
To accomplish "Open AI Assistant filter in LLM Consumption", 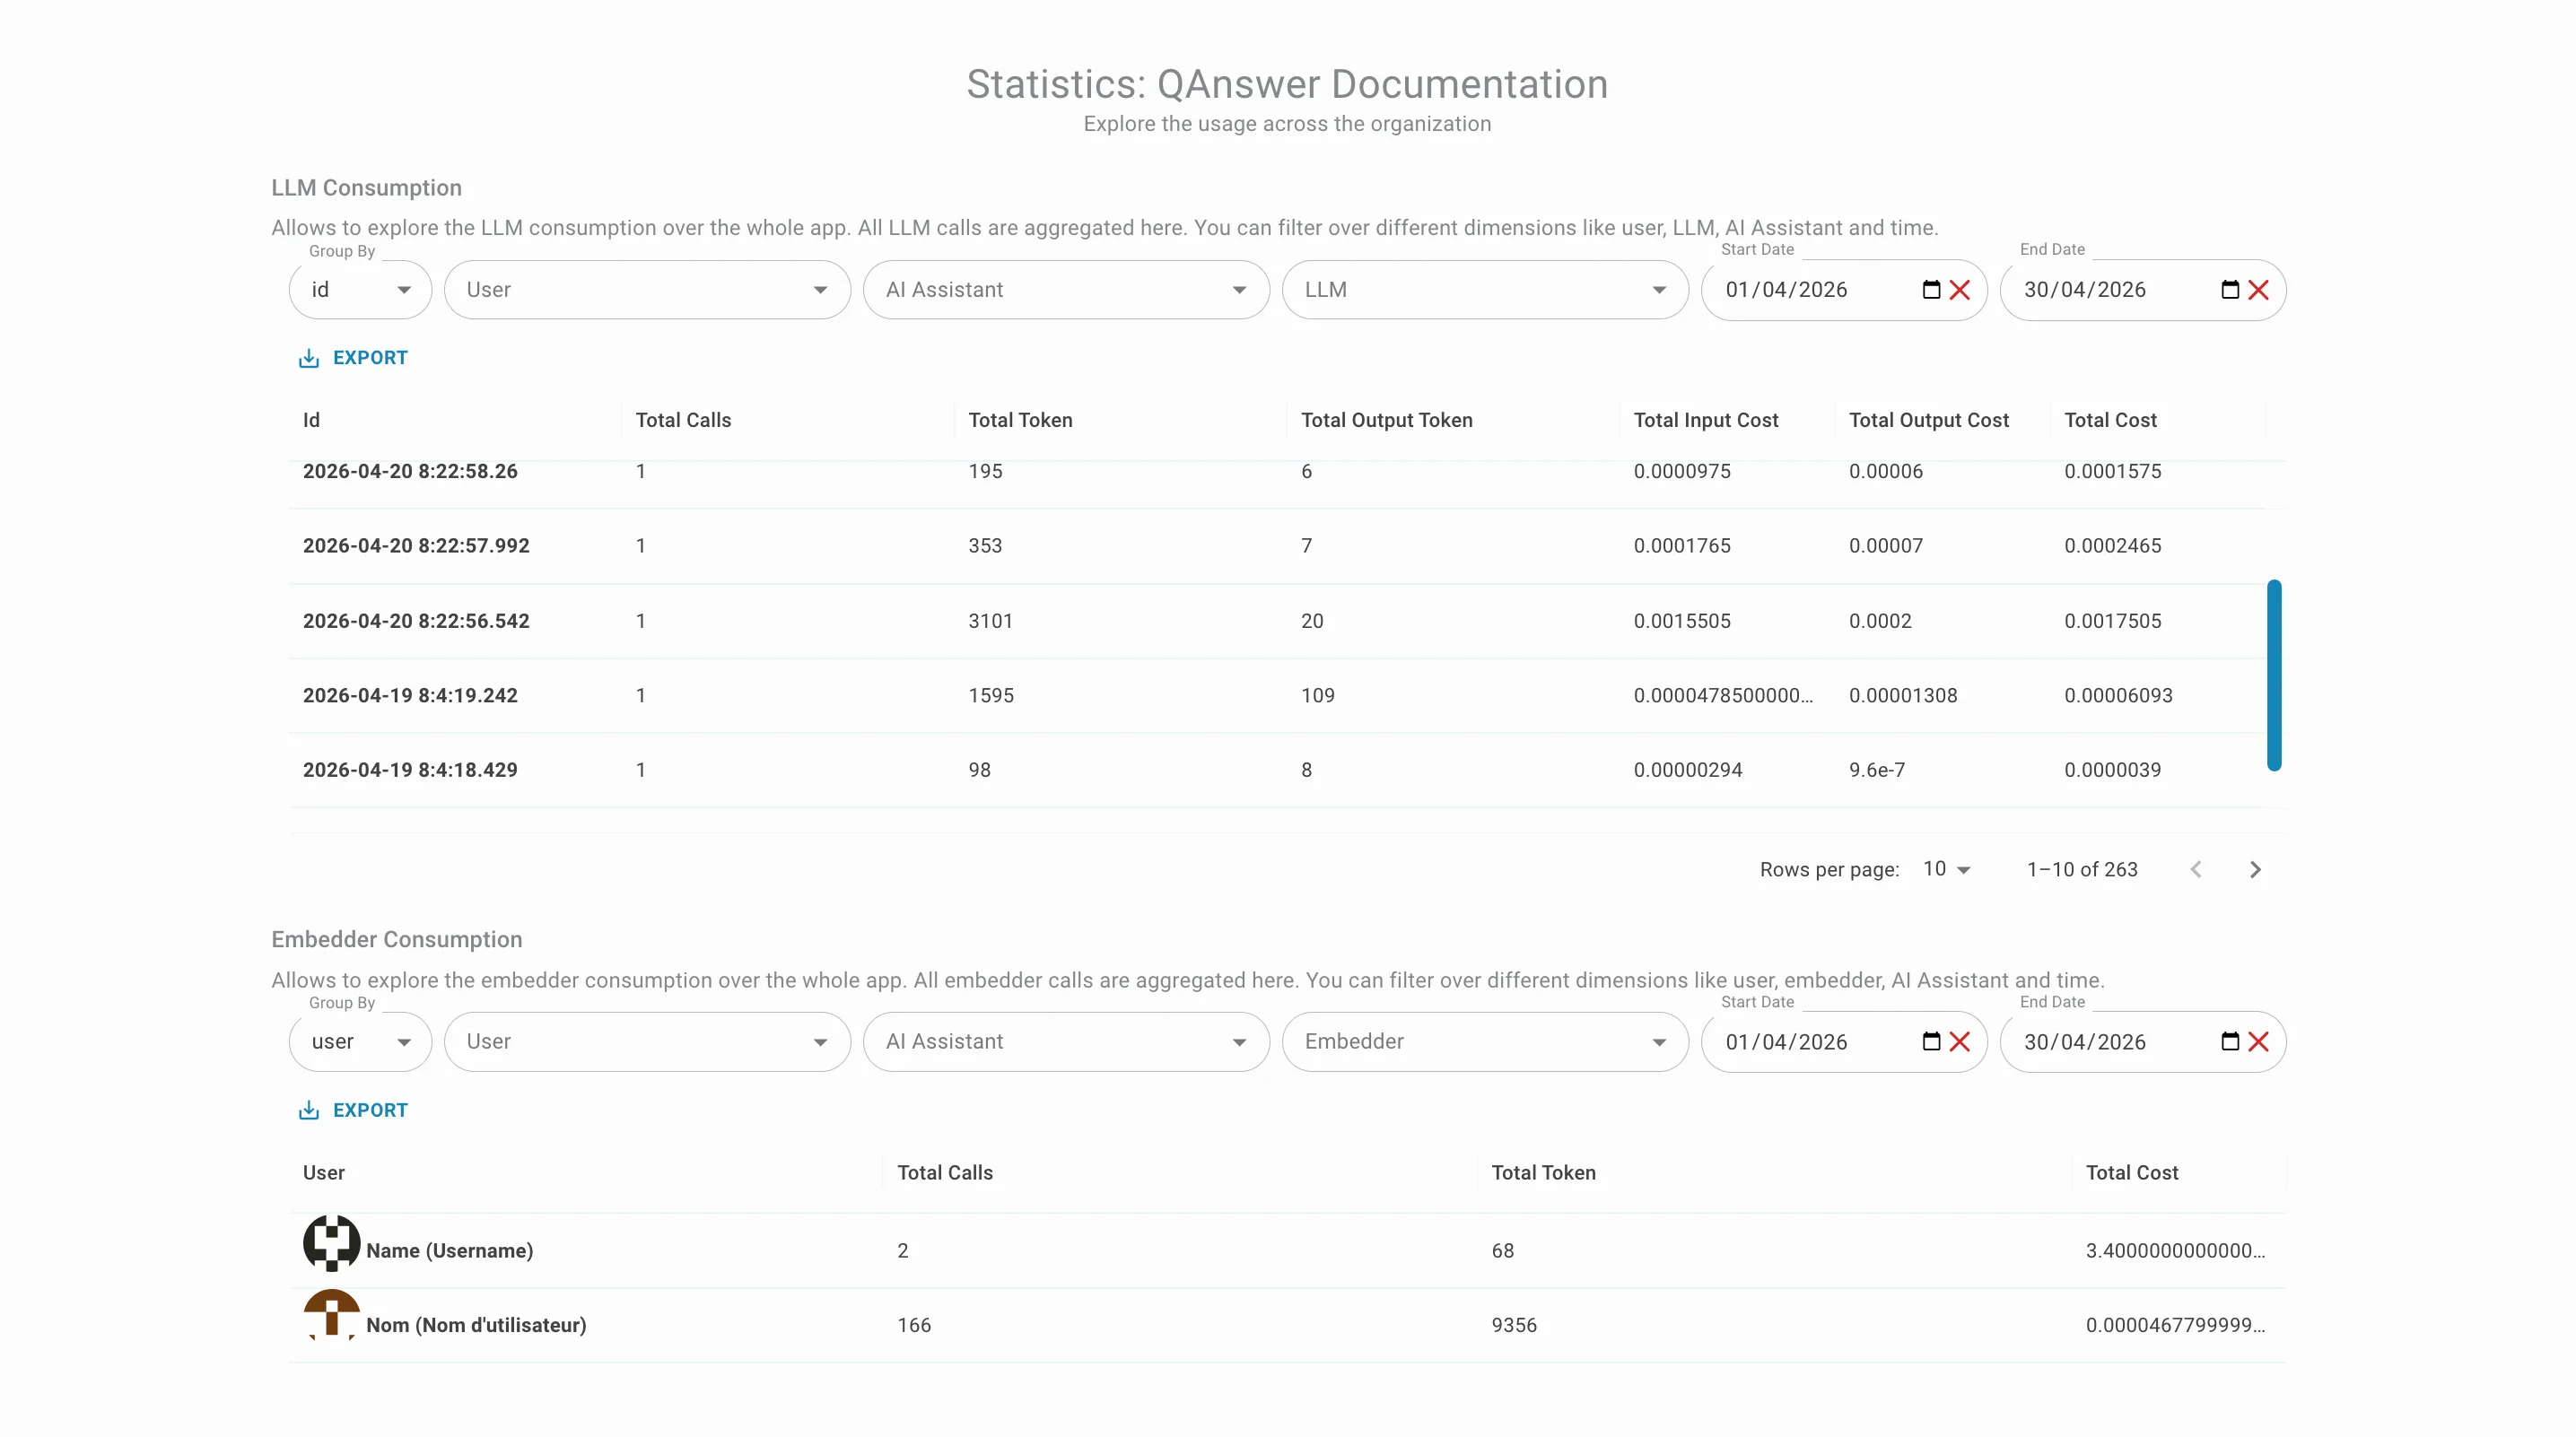I will tap(1066, 290).
